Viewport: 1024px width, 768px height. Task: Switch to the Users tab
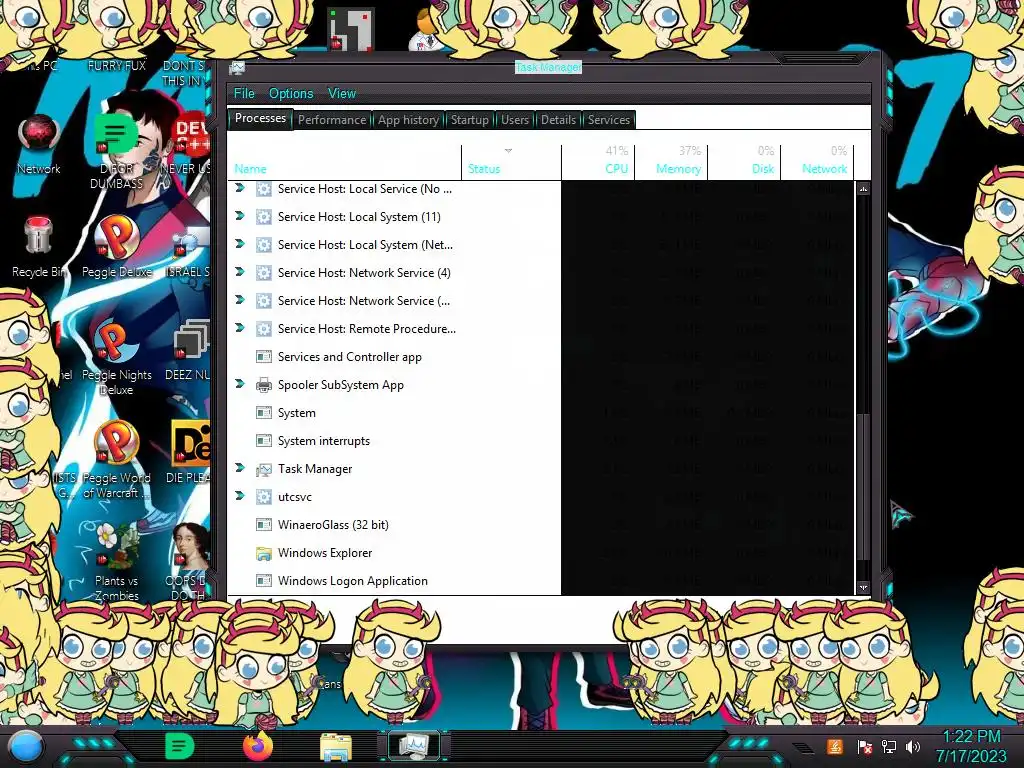[x=515, y=120]
